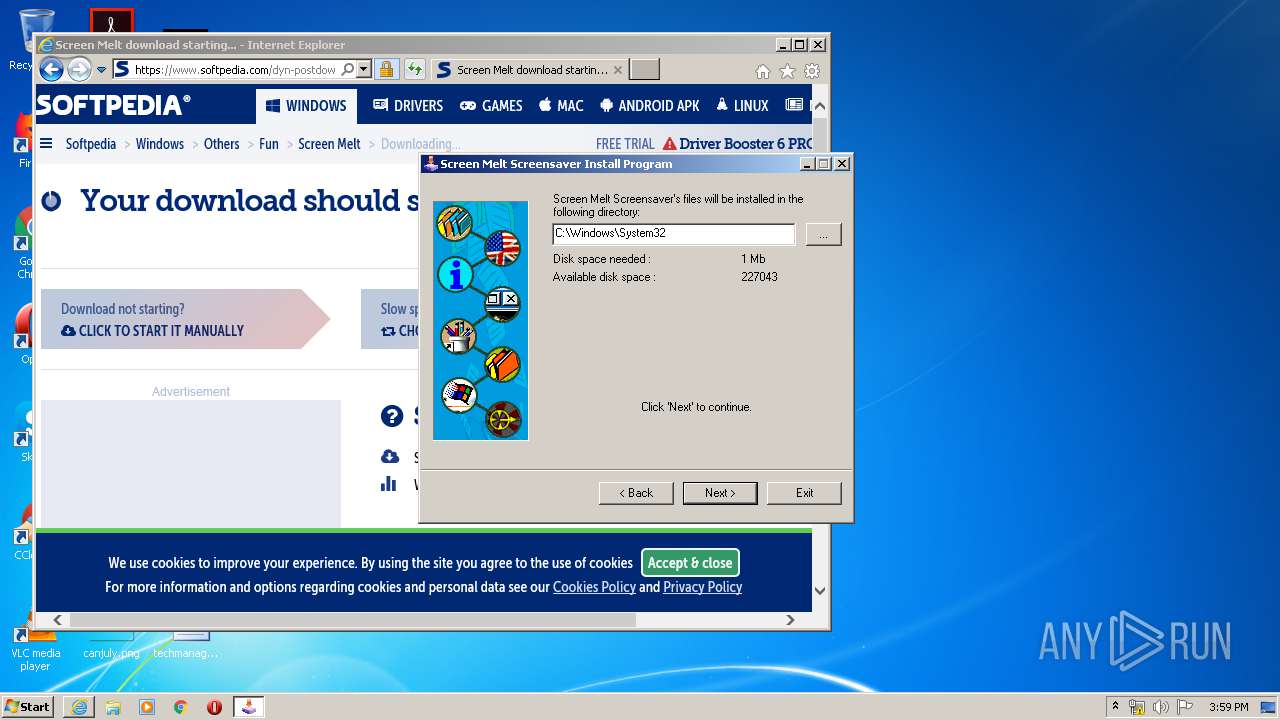Open the Windows Start menu

coord(27,706)
